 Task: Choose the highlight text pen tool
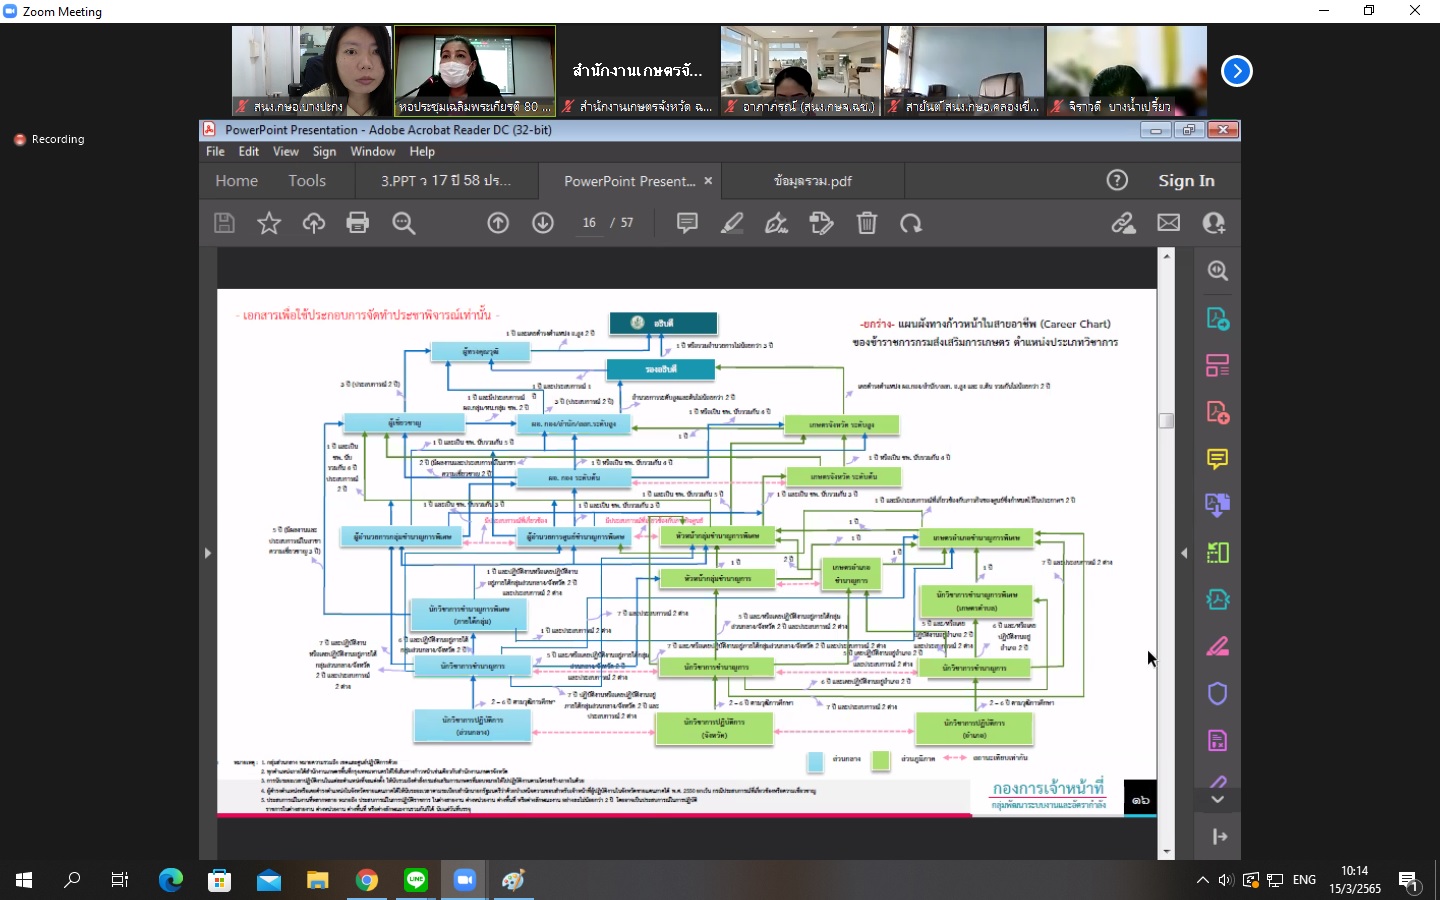[x=732, y=223]
